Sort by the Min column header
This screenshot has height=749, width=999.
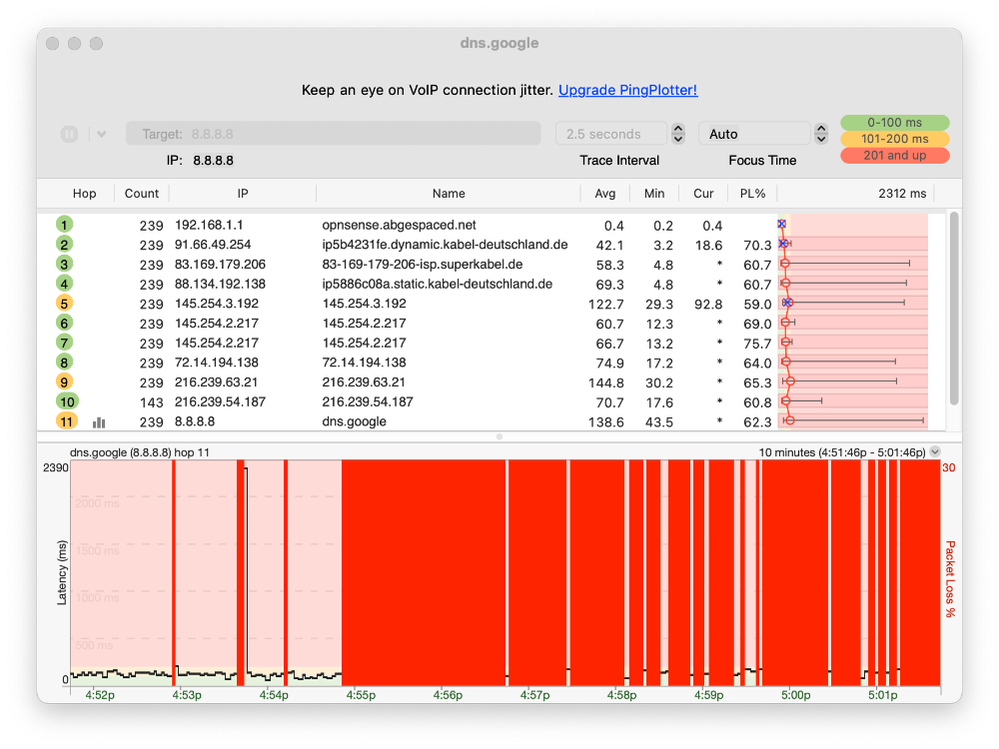click(654, 193)
